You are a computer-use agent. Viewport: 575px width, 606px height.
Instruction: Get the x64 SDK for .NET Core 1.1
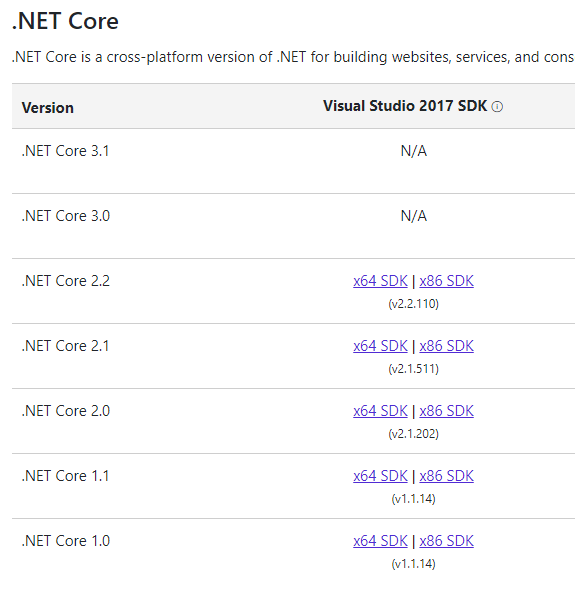380,476
